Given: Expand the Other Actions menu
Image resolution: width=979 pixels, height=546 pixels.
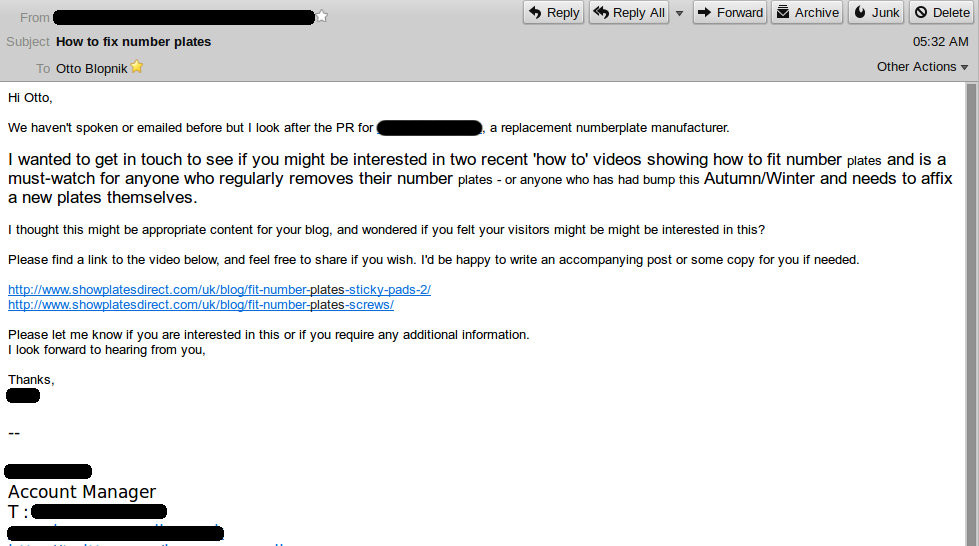Looking at the screenshot, I should pos(922,66).
